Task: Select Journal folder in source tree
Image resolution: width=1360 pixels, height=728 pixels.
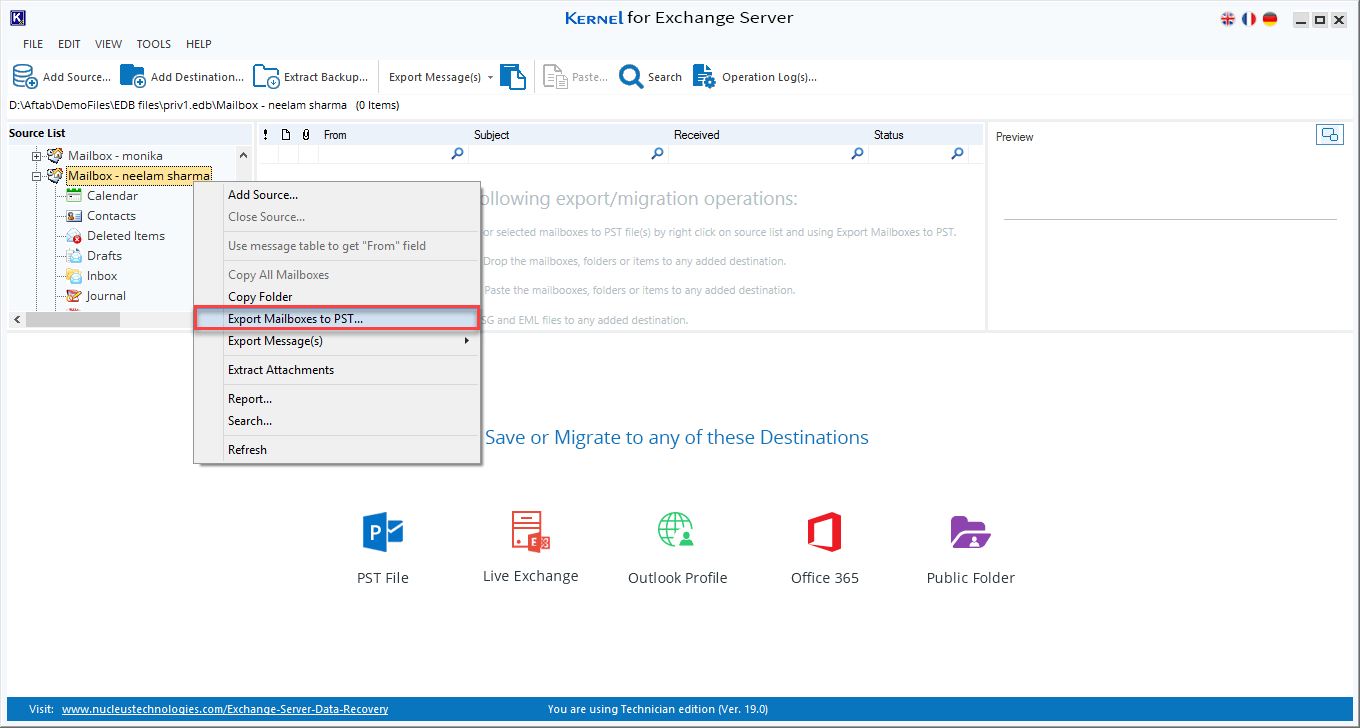Action: tap(106, 296)
